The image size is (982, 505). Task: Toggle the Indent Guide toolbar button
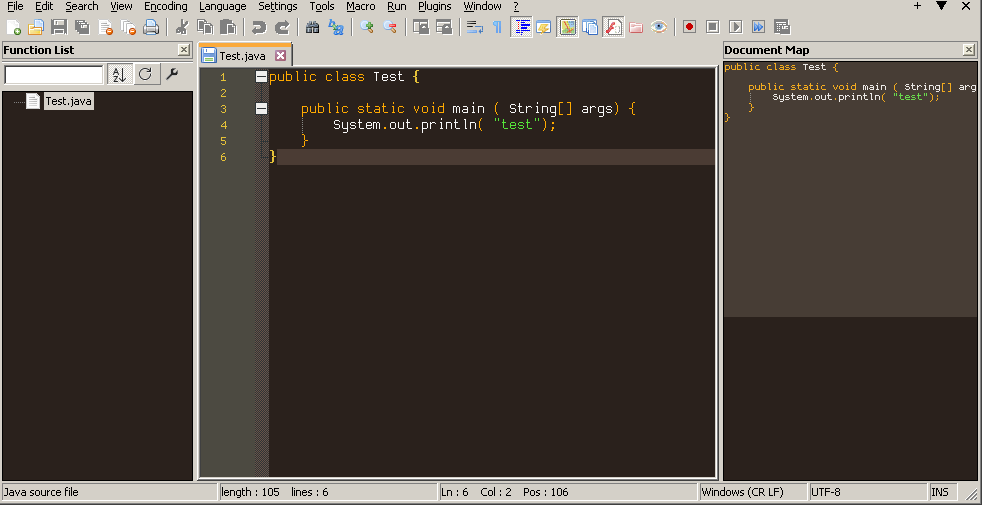point(521,27)
